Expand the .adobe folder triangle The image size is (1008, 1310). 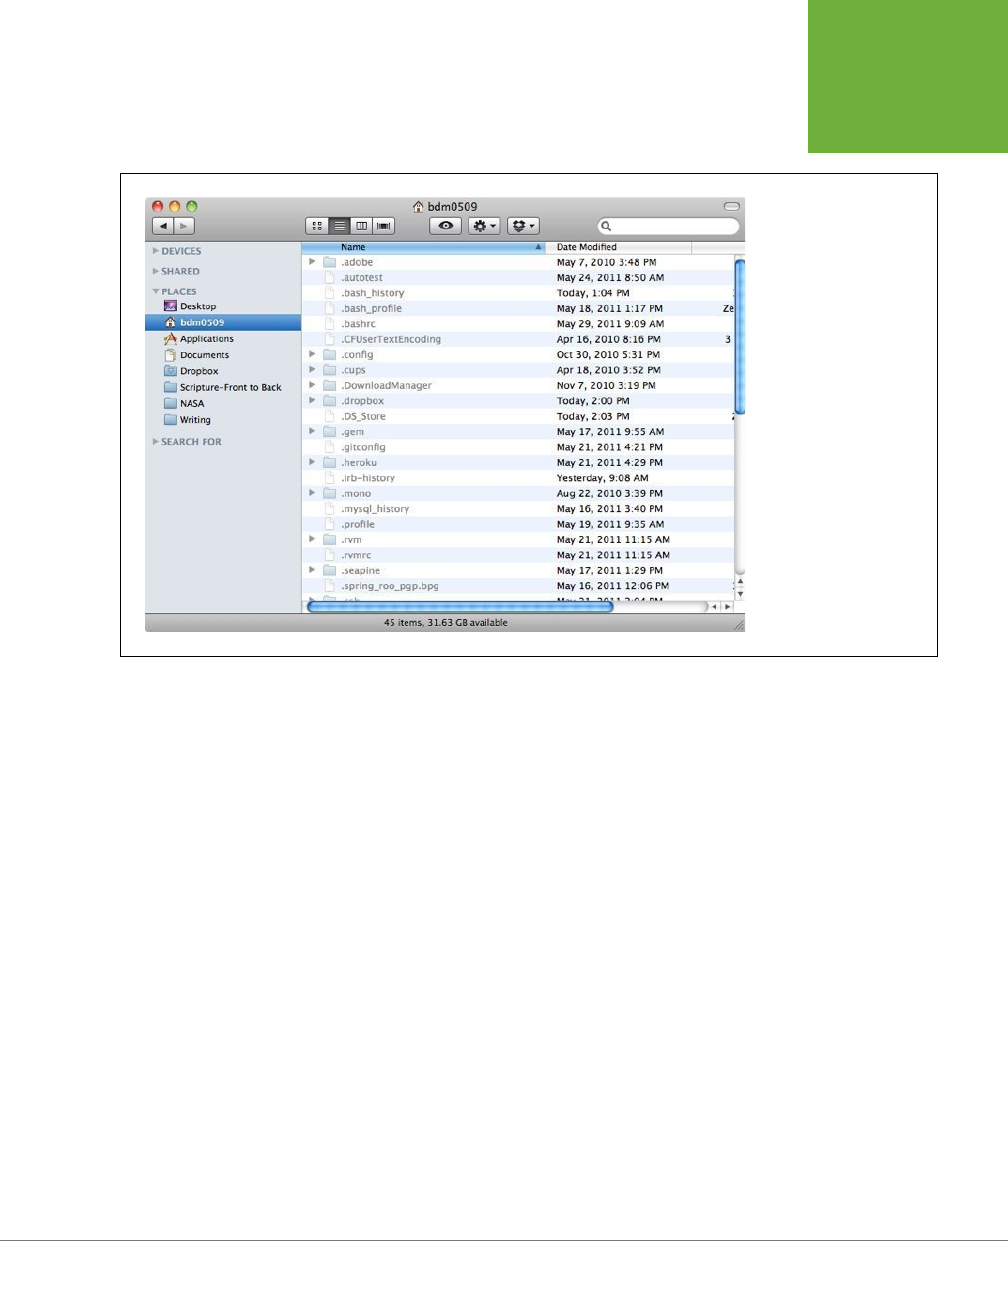[x=312, y=262]
